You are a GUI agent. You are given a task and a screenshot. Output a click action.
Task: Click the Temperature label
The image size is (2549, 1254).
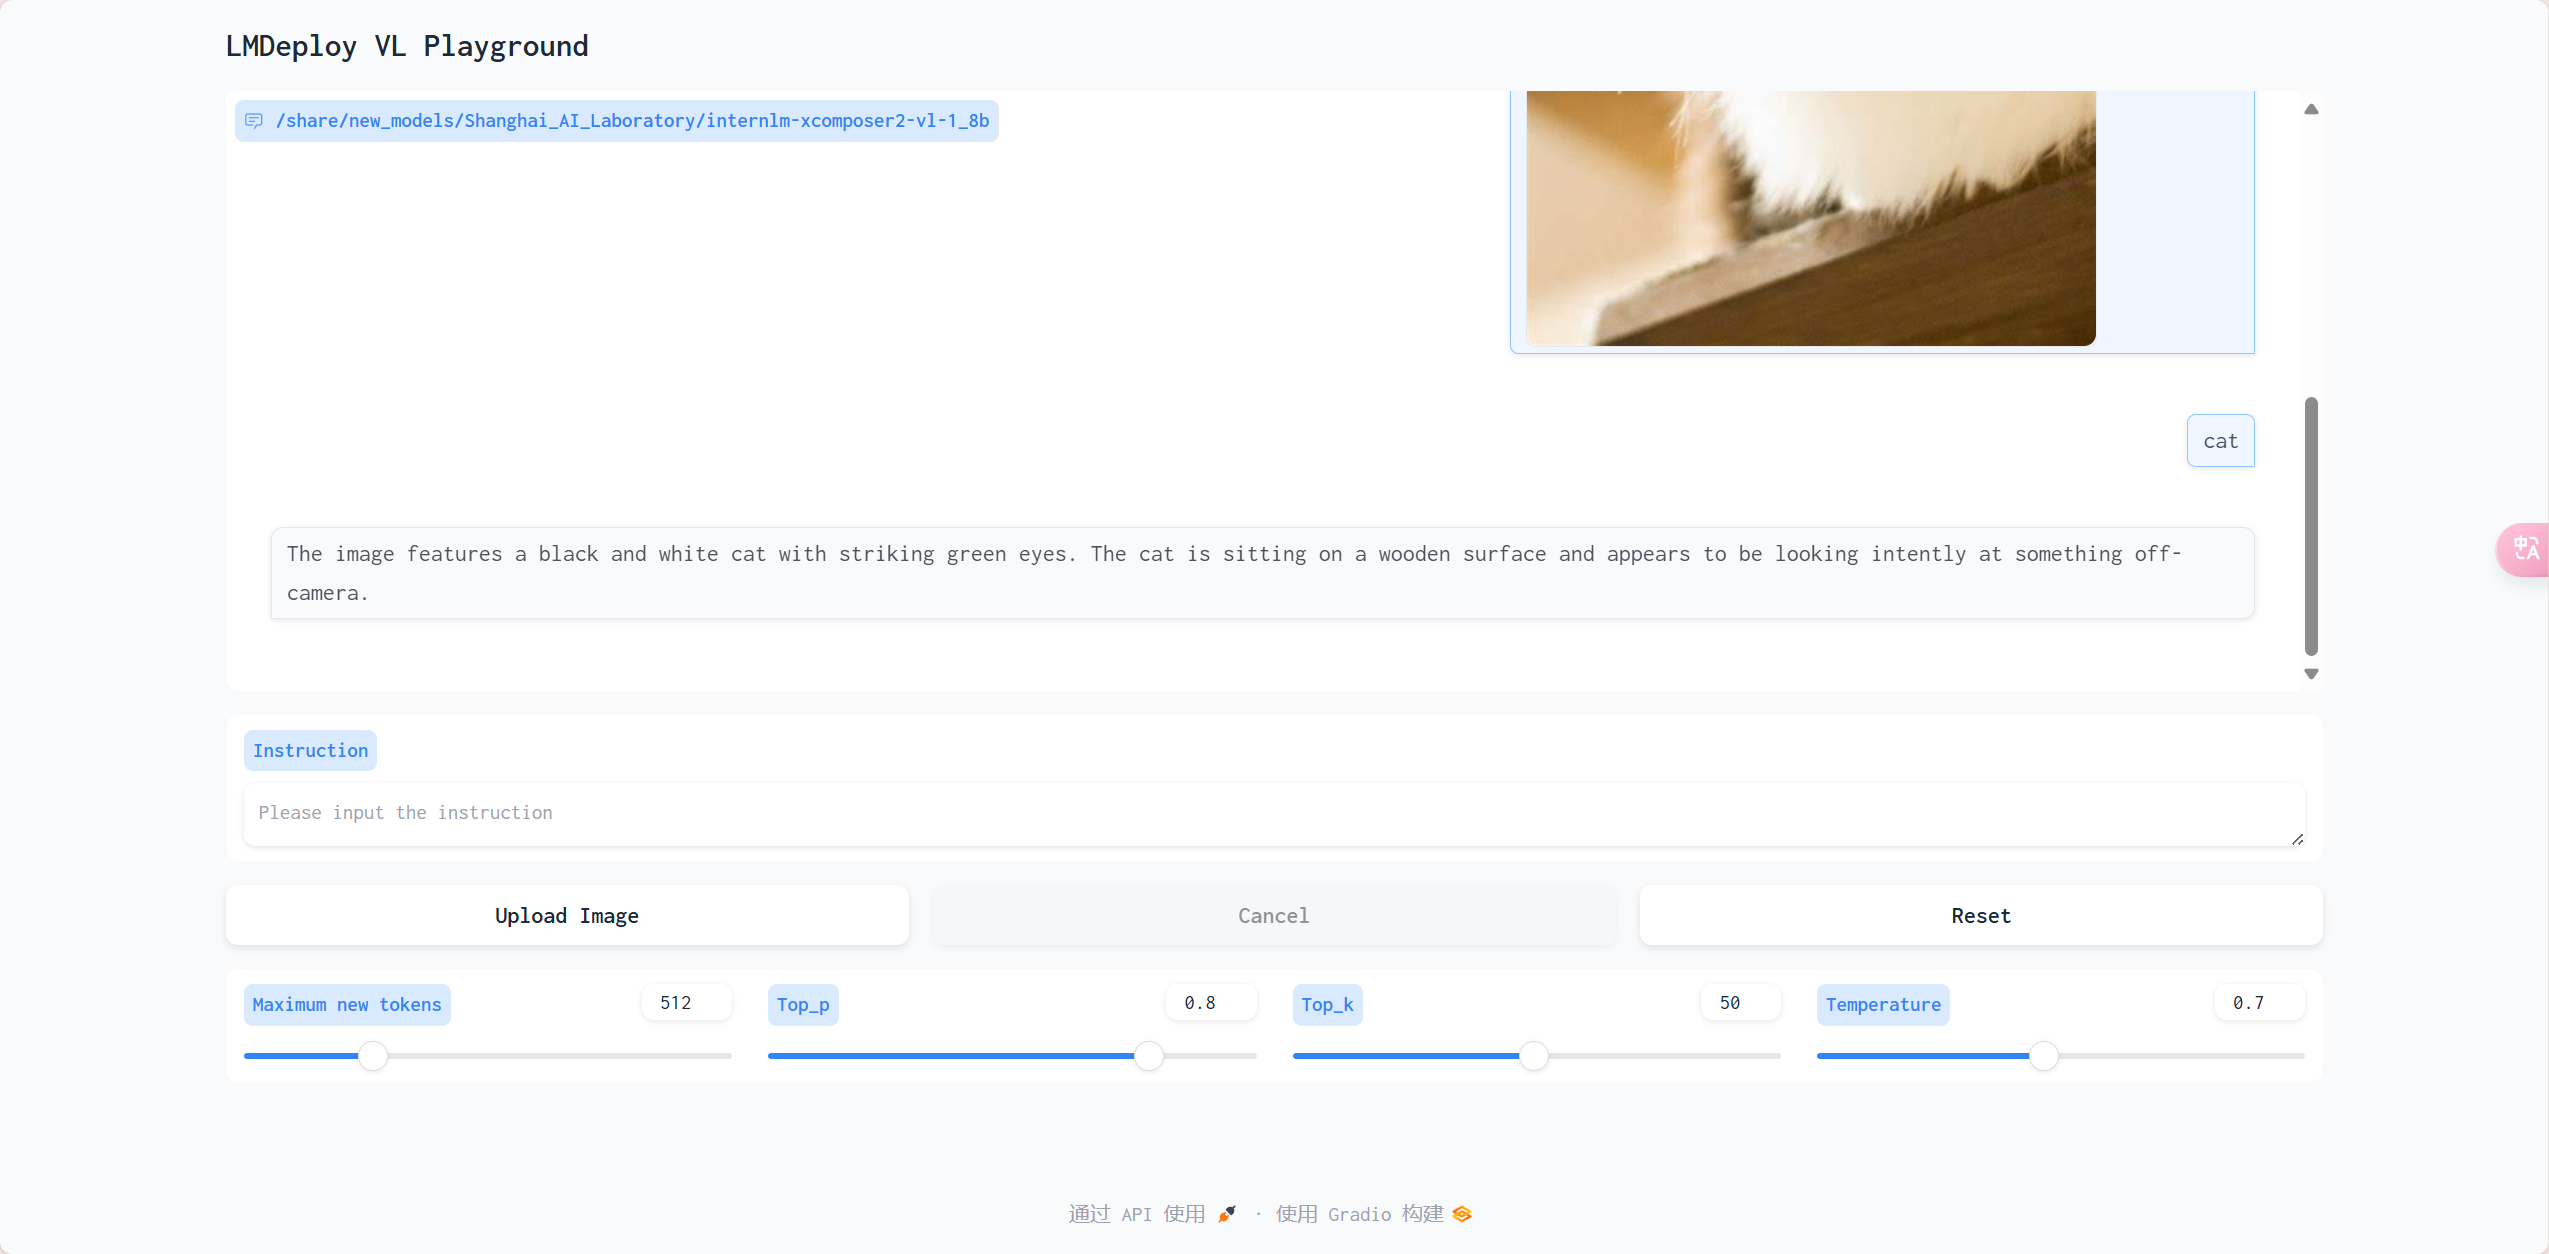[x=1883, y=1005]
